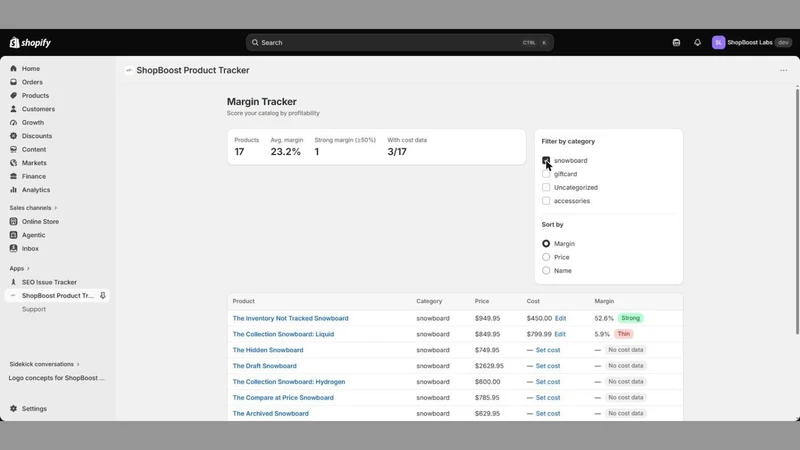Click the Shopify logo

(x=30, y=42)
